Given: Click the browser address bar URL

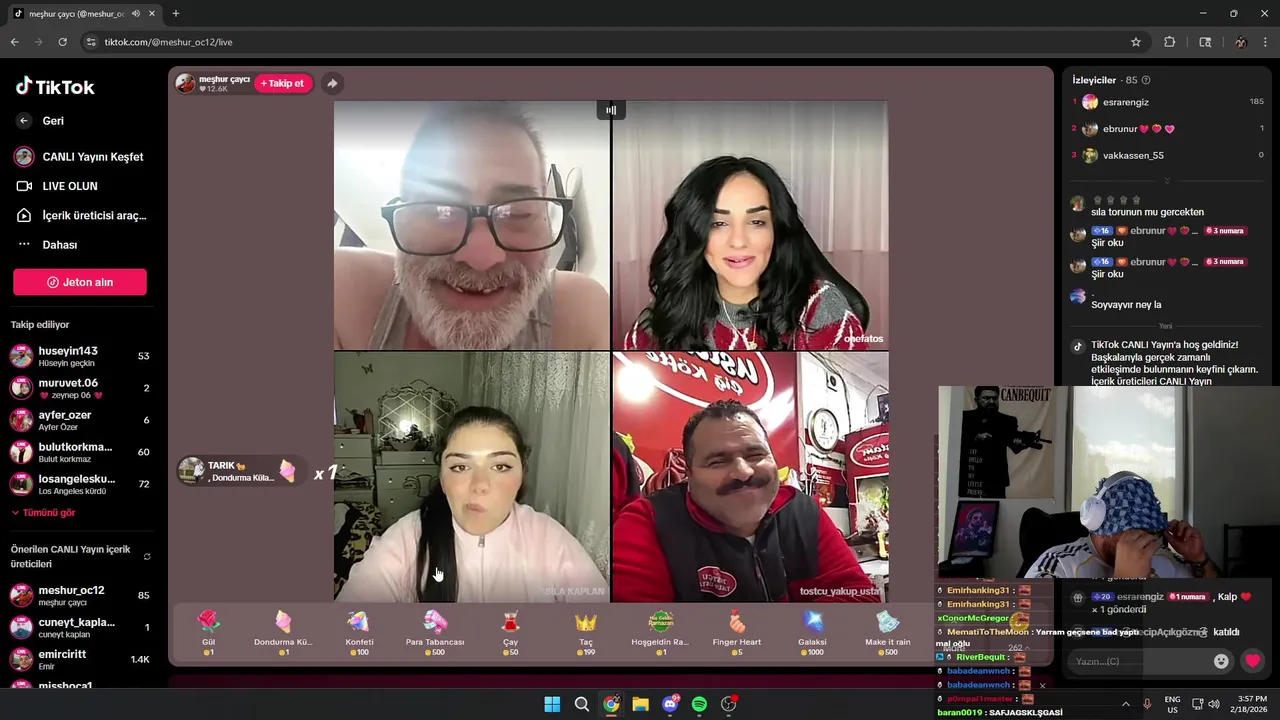Looking at the screenshot, I should point(168,42).
